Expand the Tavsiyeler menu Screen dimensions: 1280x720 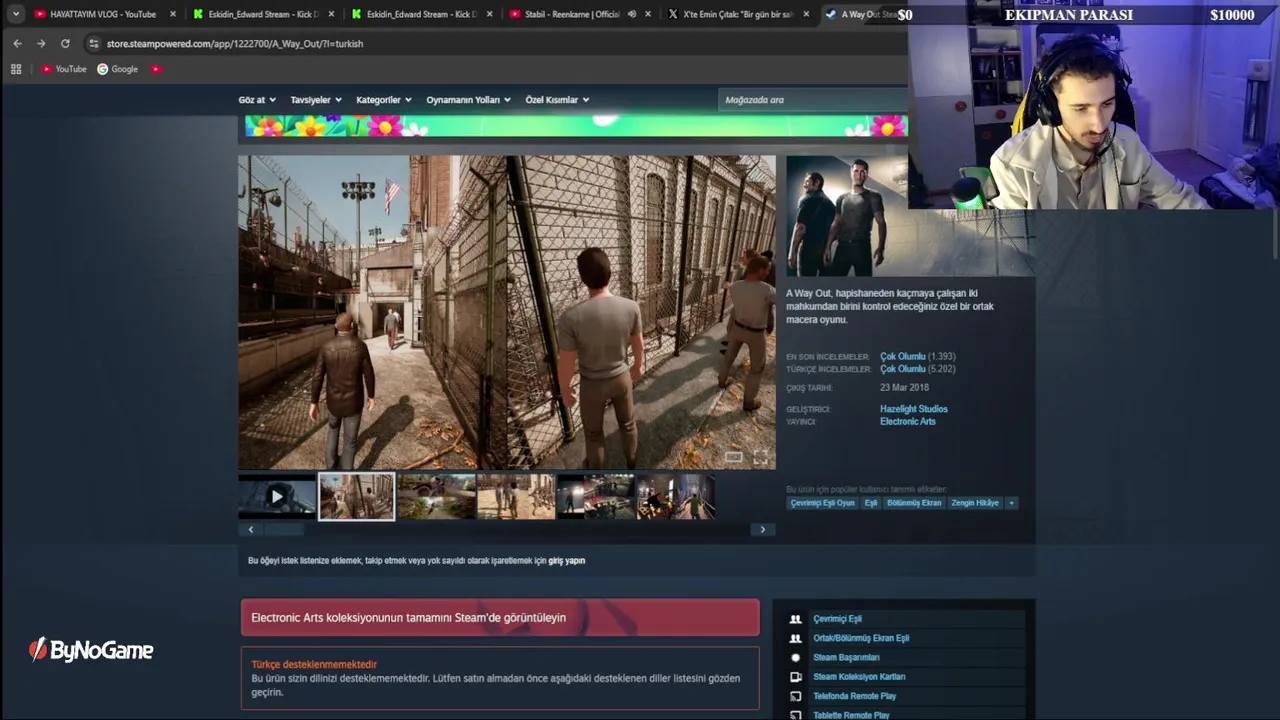point(316,100)
